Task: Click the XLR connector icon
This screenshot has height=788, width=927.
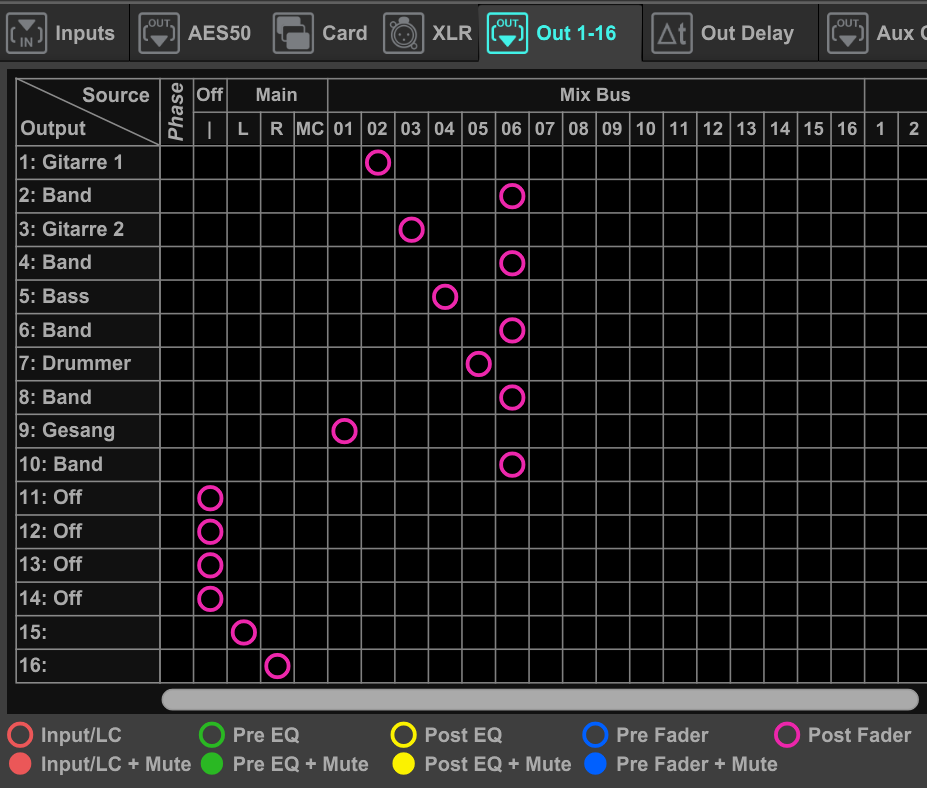Action: tap(404, 33)
